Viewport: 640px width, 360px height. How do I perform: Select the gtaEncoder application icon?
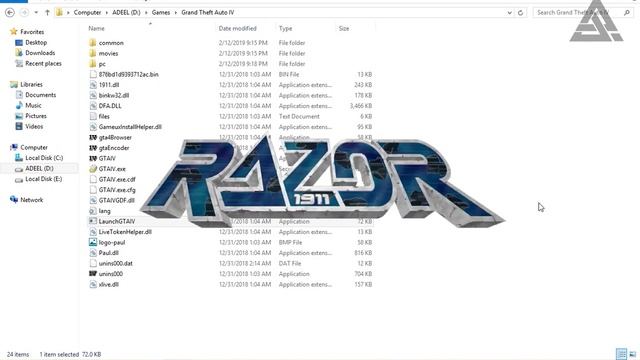(93, 148)
